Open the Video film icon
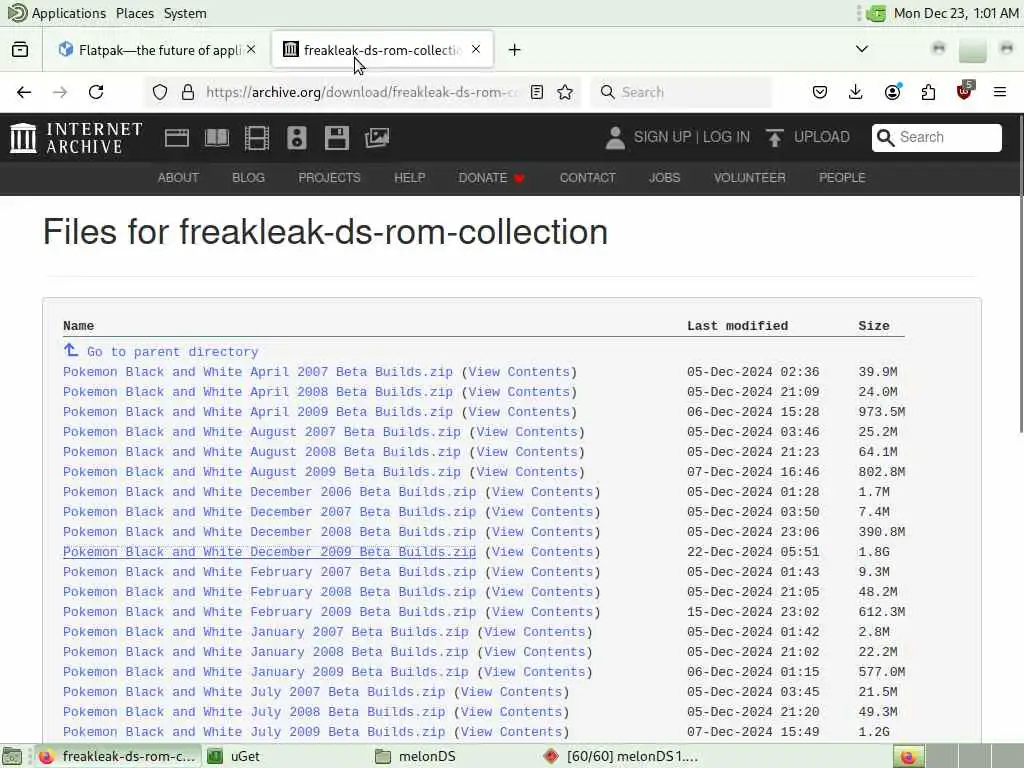This screenshot has width=1024, height=768. point(257,138)
